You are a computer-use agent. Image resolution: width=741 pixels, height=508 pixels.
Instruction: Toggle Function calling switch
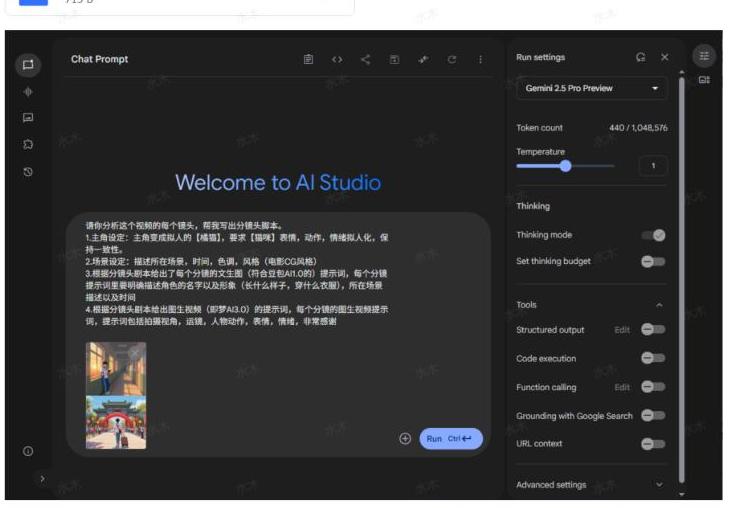pyautogui.click(x=654, y=387)
